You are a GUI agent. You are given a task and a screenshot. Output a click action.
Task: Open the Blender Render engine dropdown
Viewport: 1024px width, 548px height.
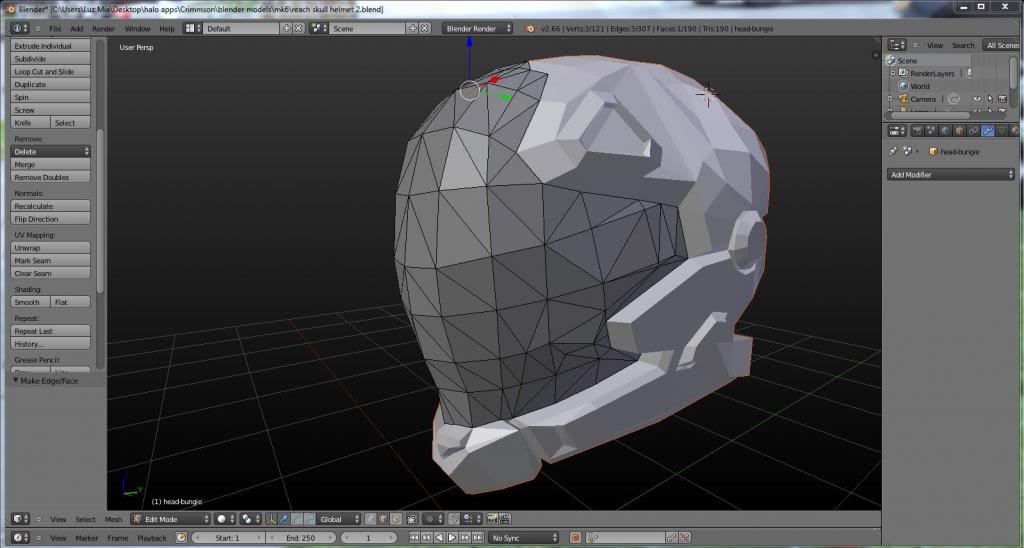[477, 29]
